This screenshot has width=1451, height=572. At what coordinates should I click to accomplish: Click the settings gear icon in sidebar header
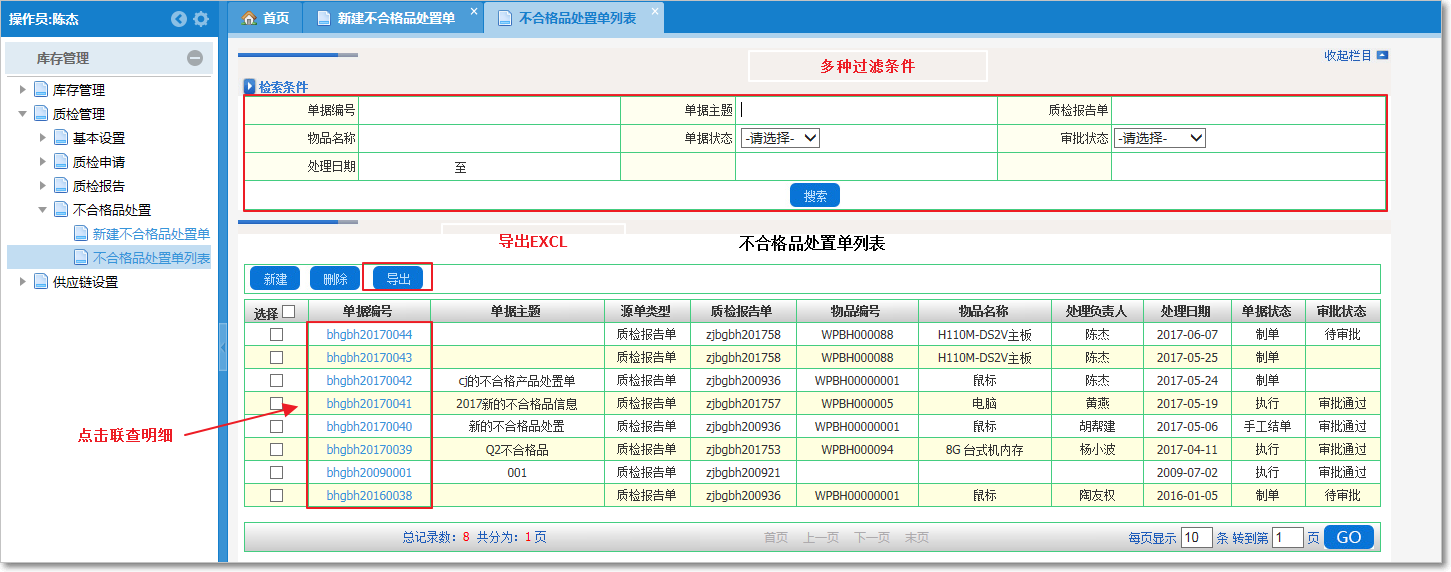tap(201, 19)
